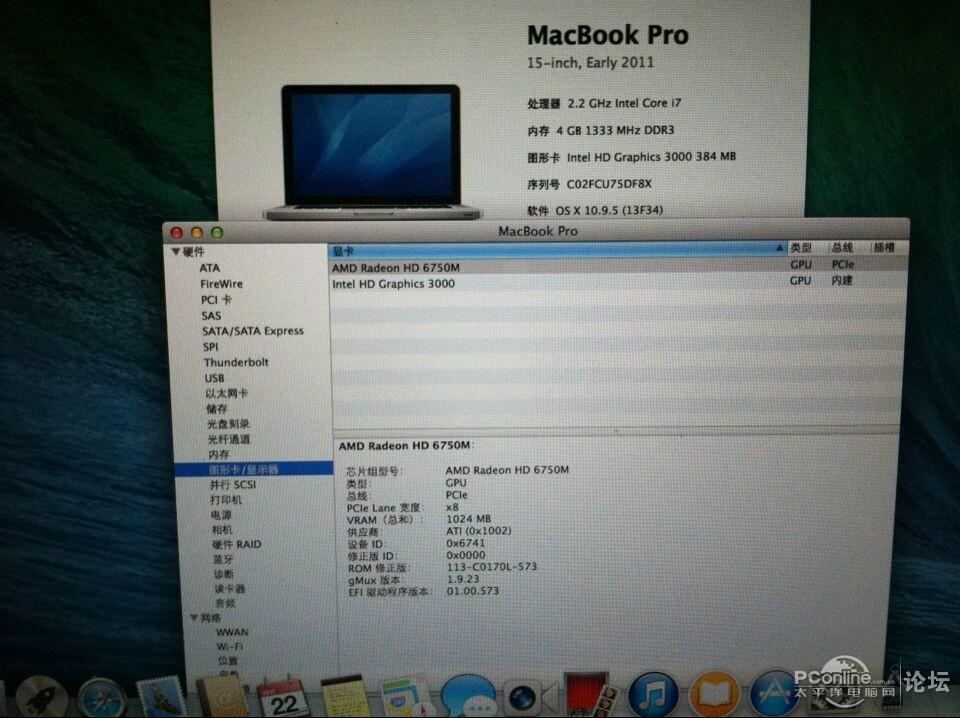Show USB device information
The height and width of the screenshot is (718, 960).
pyautogui.click(x=214, y=378)
